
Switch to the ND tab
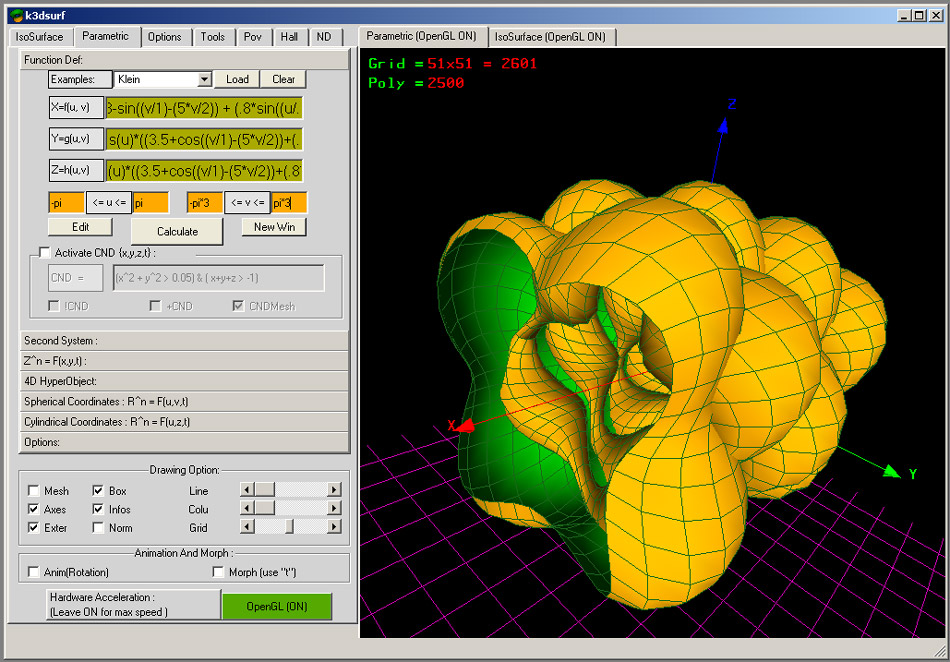pyautogui.click(x=324, y=37)
